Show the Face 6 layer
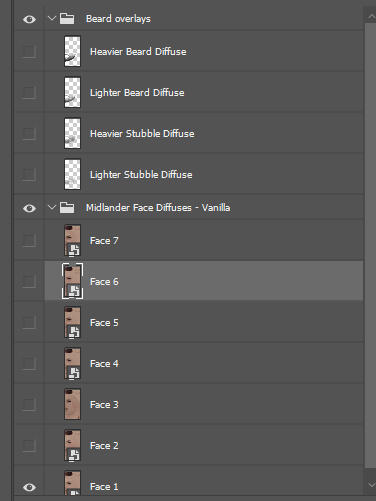 29,281
